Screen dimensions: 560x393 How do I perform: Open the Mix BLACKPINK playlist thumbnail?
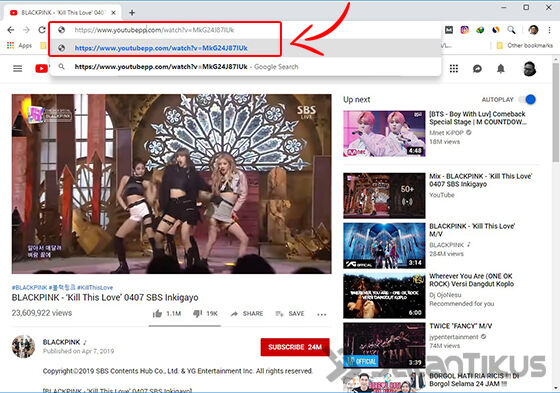point(384,196)
